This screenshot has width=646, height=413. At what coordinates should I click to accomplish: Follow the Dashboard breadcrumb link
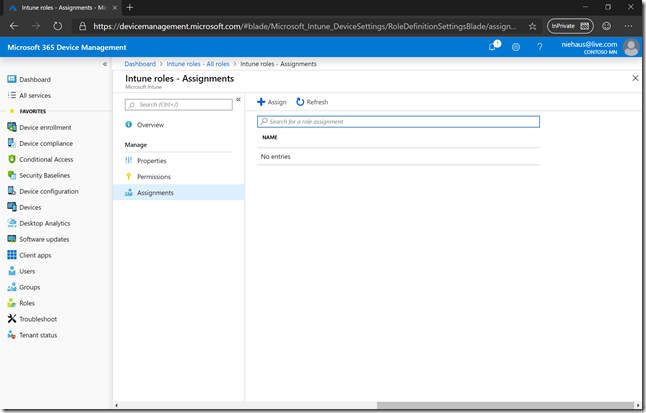click(140, 63)
